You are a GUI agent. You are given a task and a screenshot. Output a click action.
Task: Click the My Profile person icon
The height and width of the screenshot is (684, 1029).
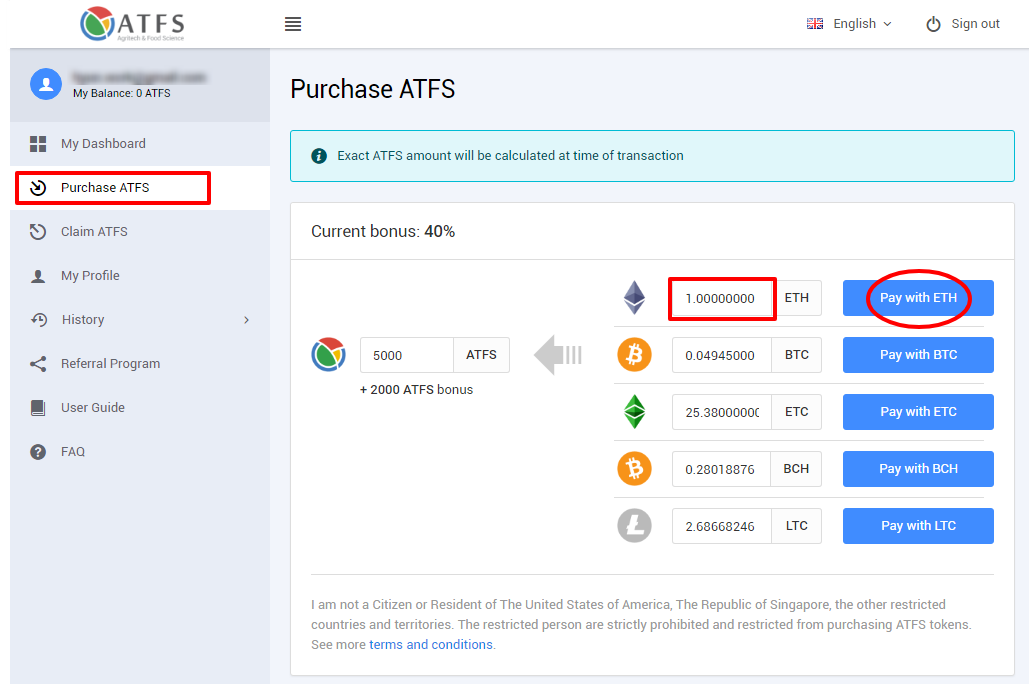pos(38,276)
